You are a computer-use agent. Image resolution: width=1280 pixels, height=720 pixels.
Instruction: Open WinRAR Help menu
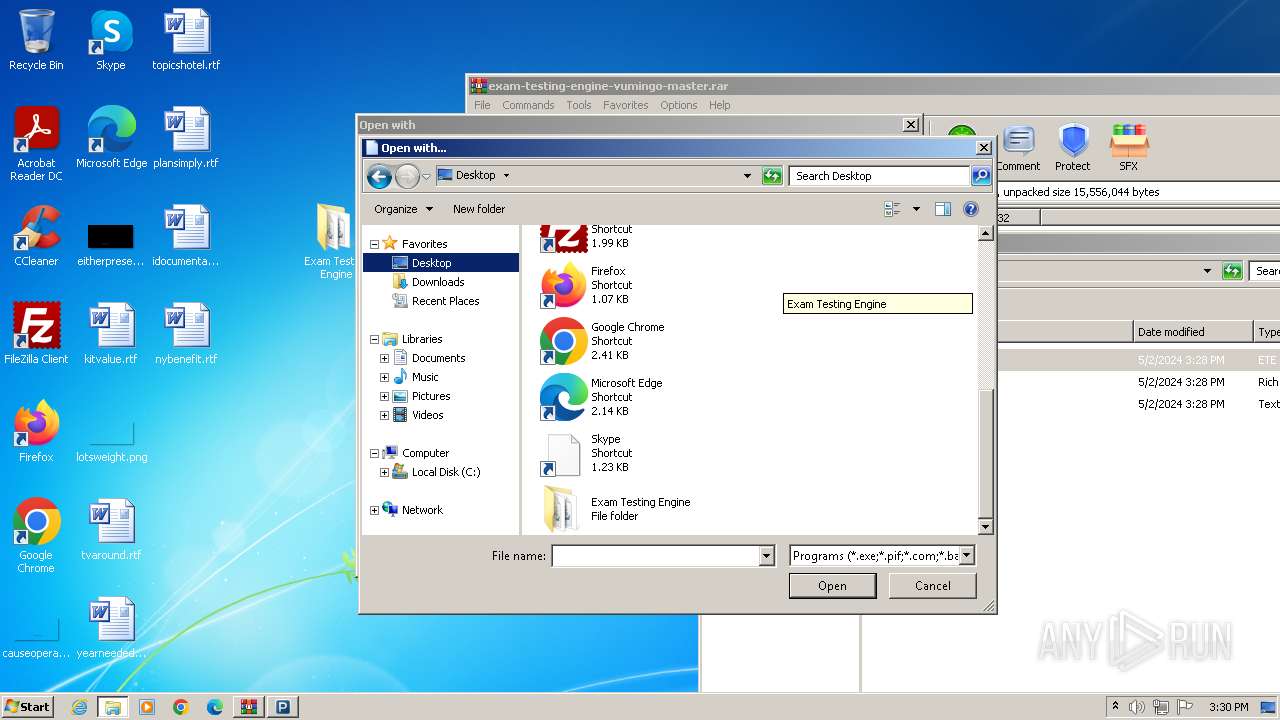tap(720, 105)
